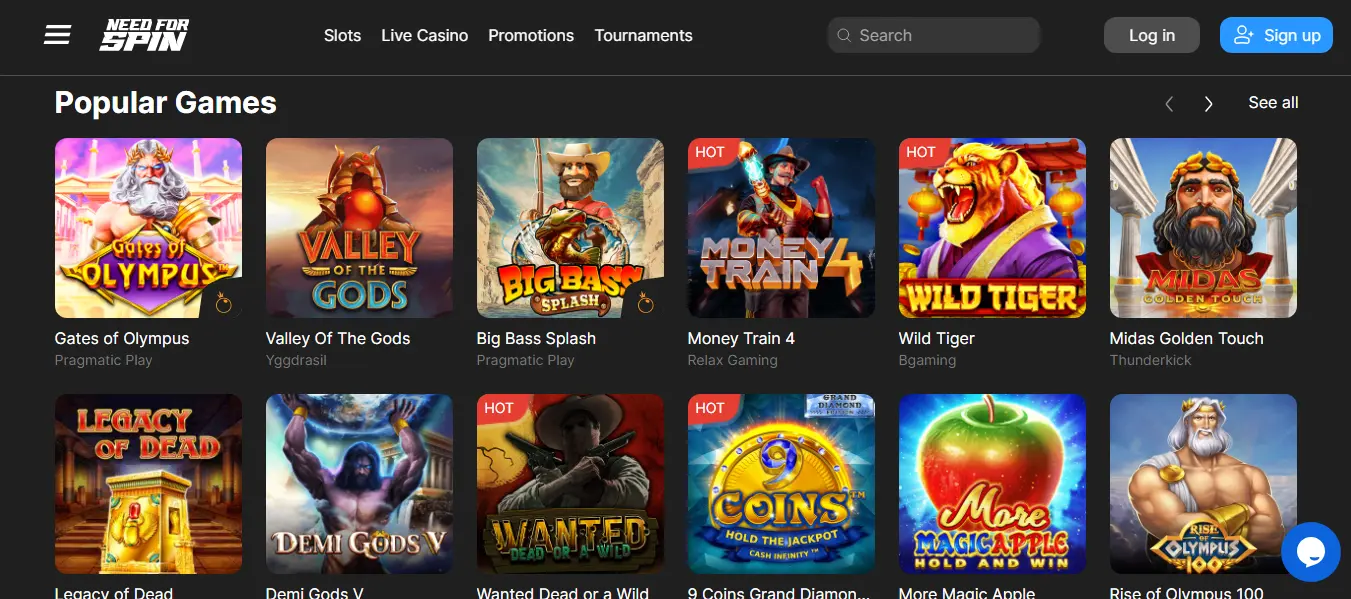Screen dimensions: 1351x599
Task: Click the HOT badge on Money Train 4
Action: (x=710, y=152)
